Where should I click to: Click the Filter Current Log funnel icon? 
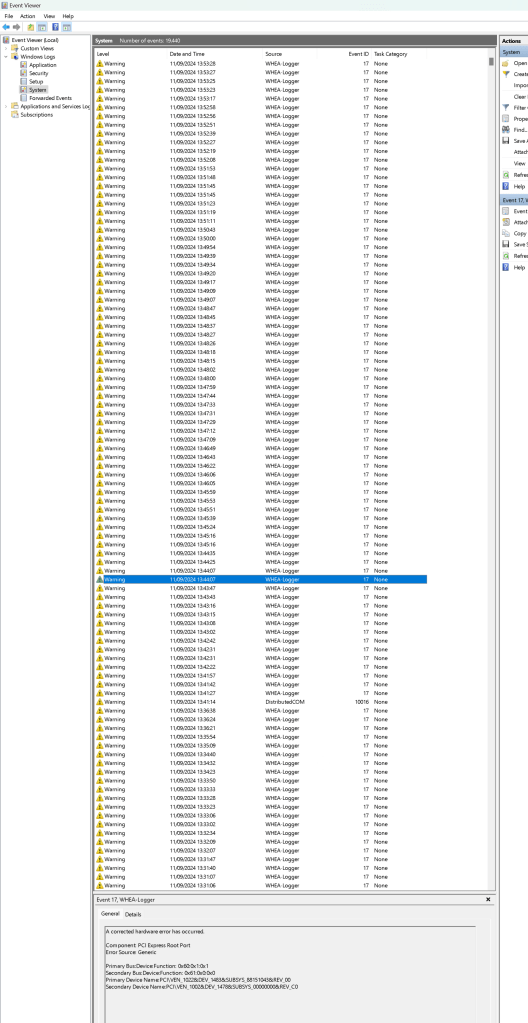click(x=505, y=108)
